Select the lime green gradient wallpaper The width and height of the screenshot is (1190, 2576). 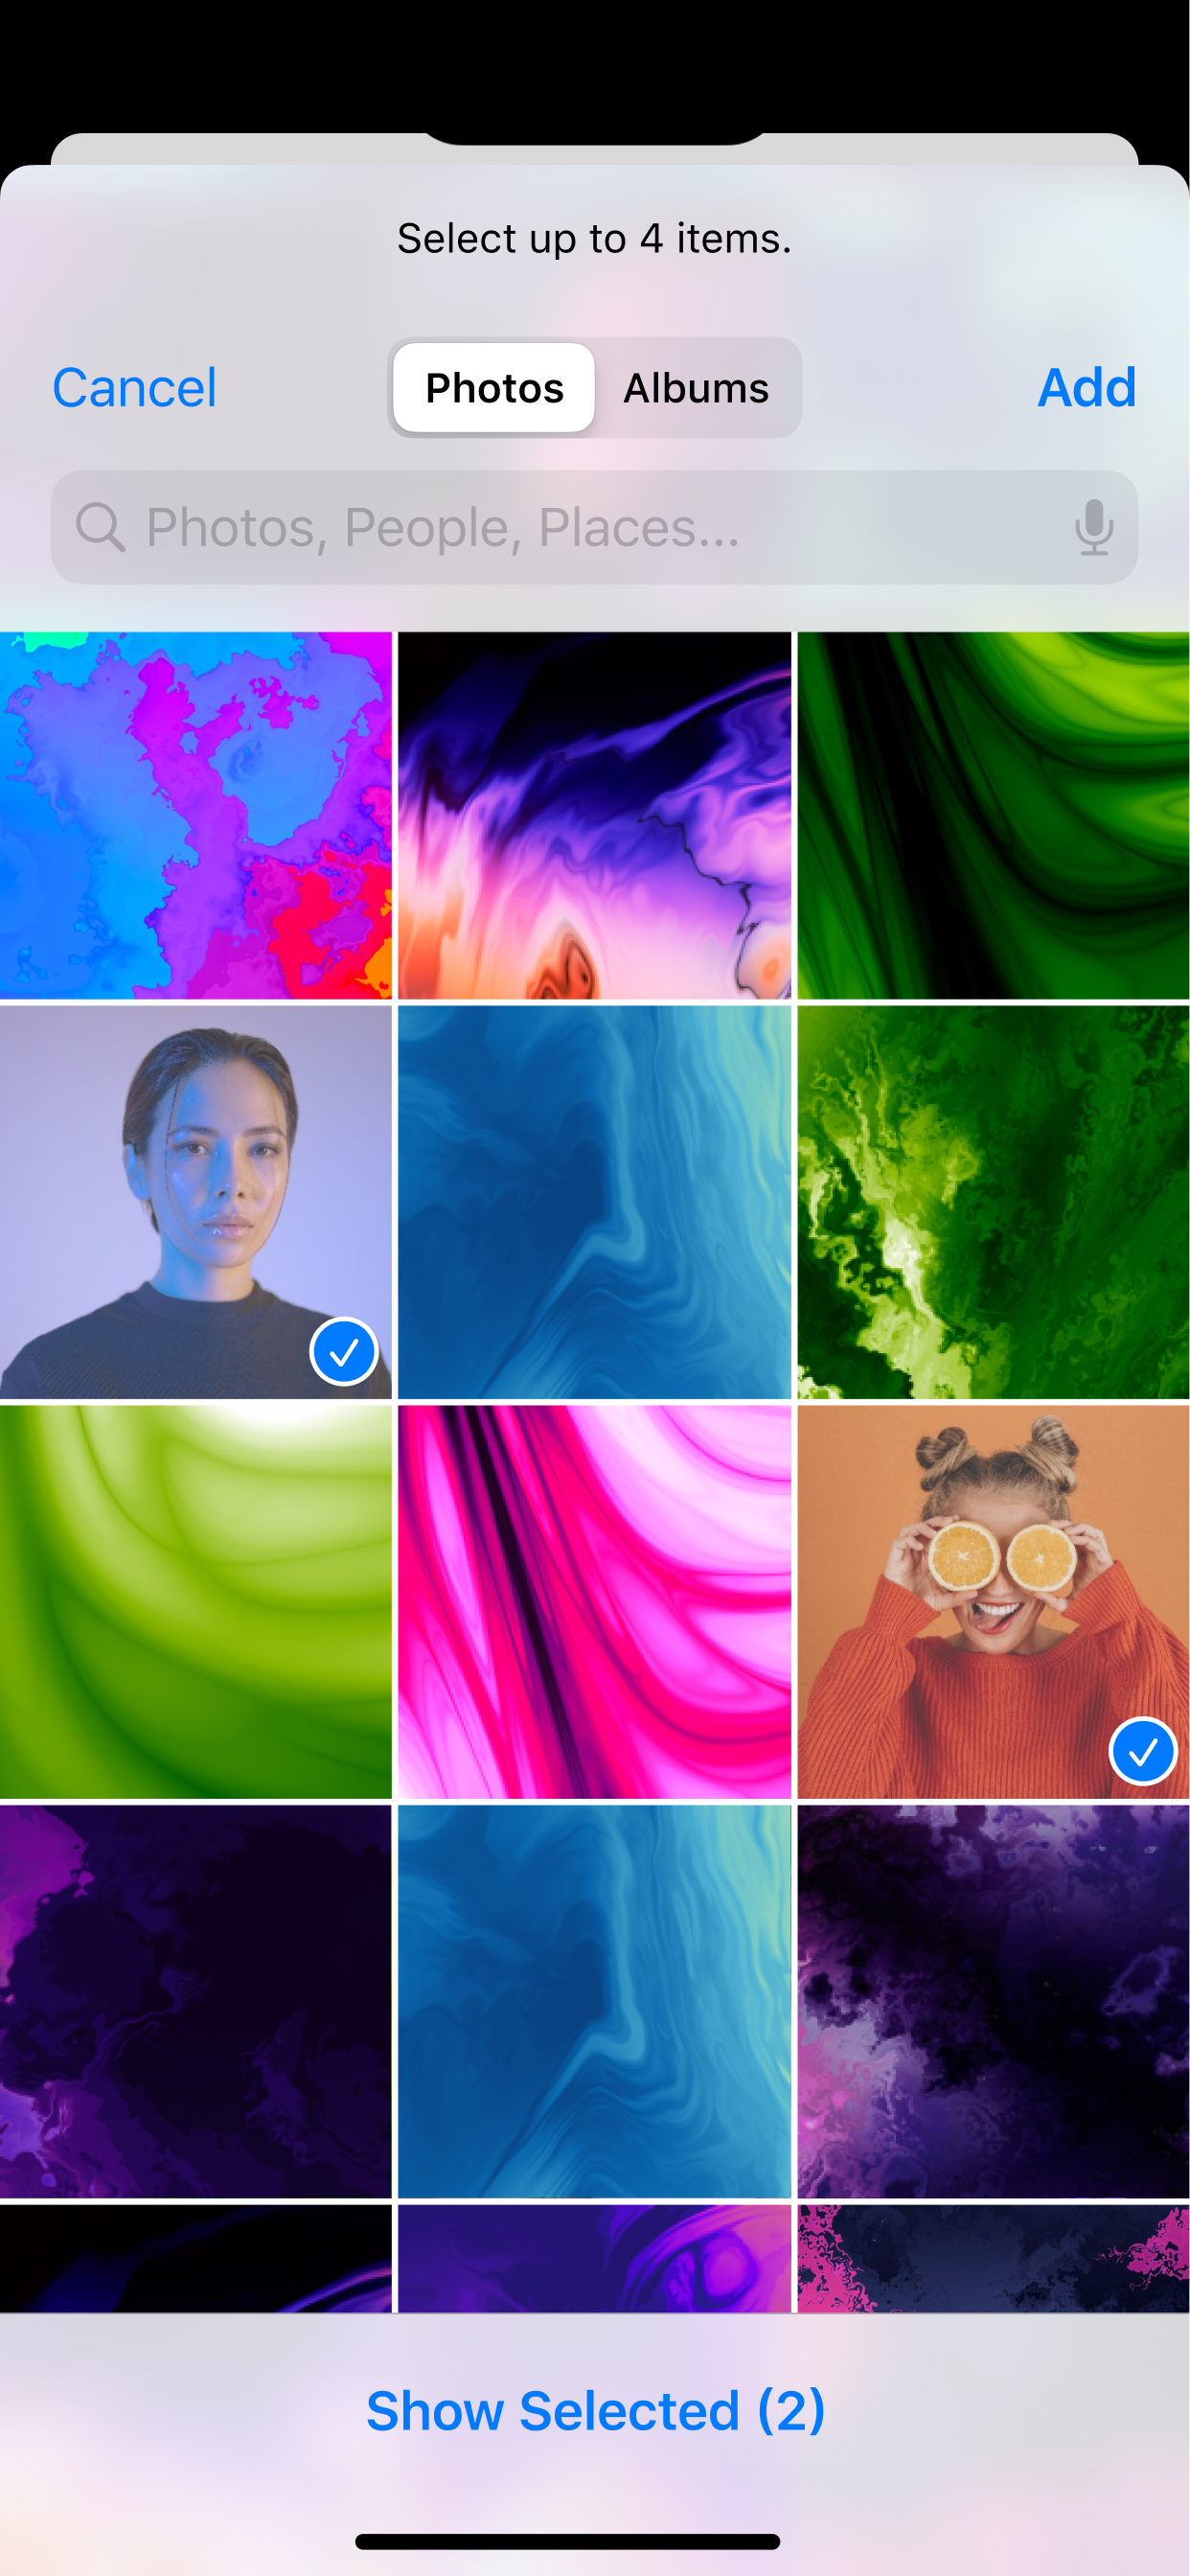196,1601
